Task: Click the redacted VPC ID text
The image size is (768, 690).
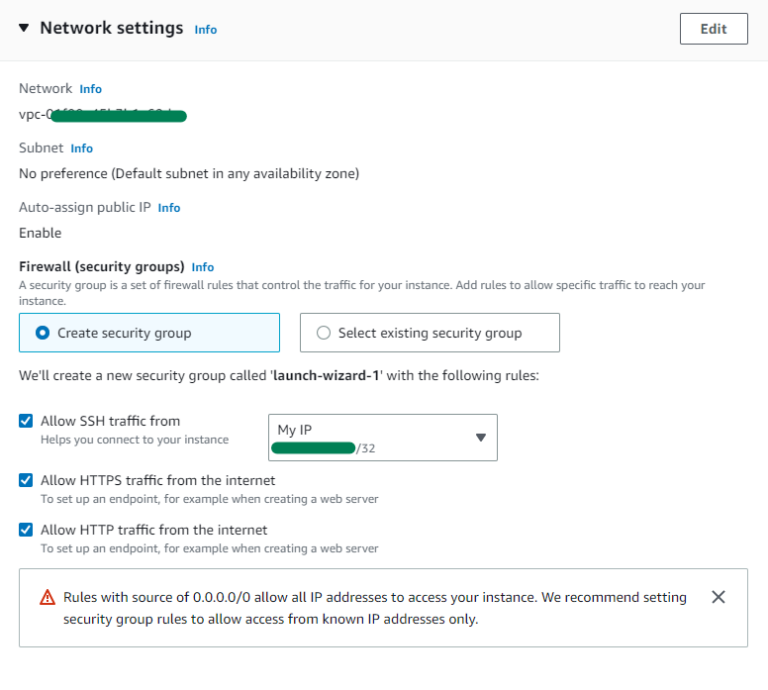Action: pyautogui.click(x=103, y=115)
